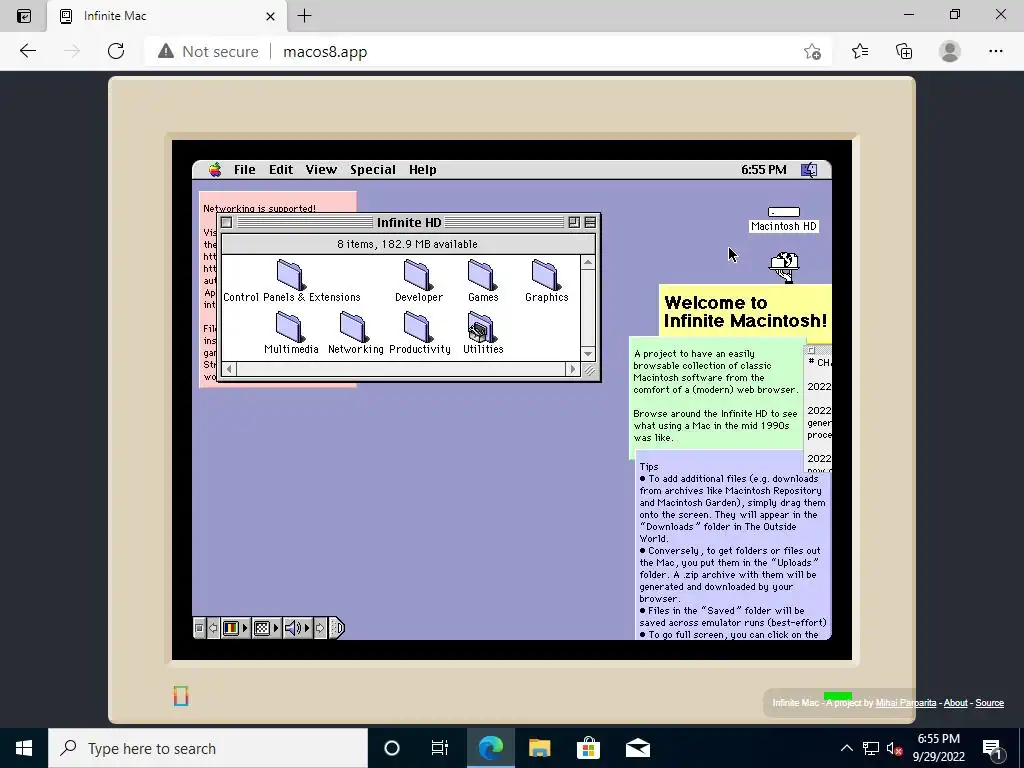1024x768 pixels.
Task: Open Mail app from taskbar
Action: [637, 748]
